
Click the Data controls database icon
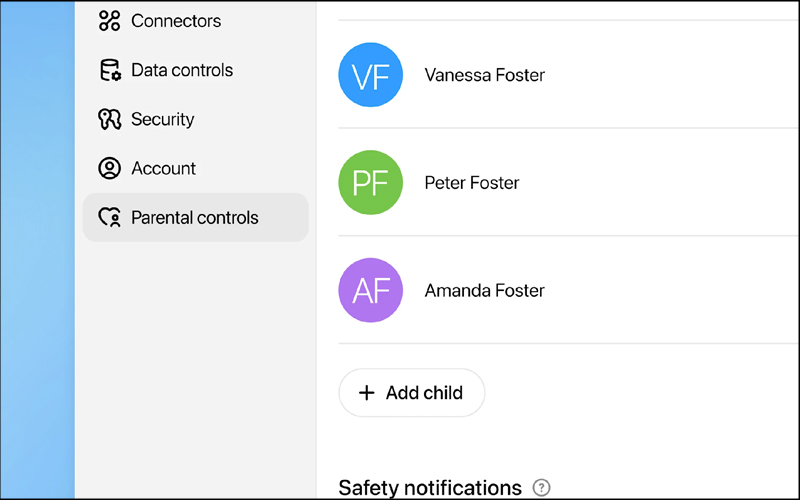pos(110,70)
